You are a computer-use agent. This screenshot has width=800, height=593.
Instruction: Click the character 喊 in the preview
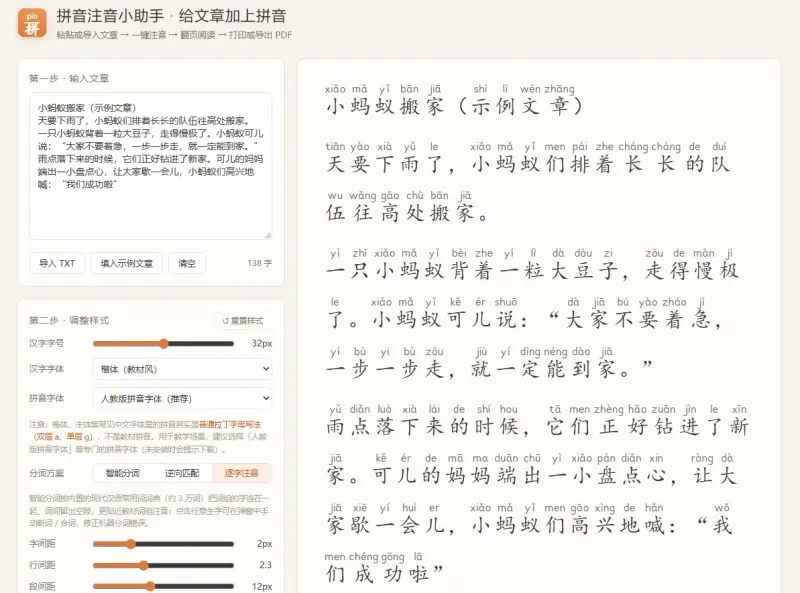(x=654, y=525)
